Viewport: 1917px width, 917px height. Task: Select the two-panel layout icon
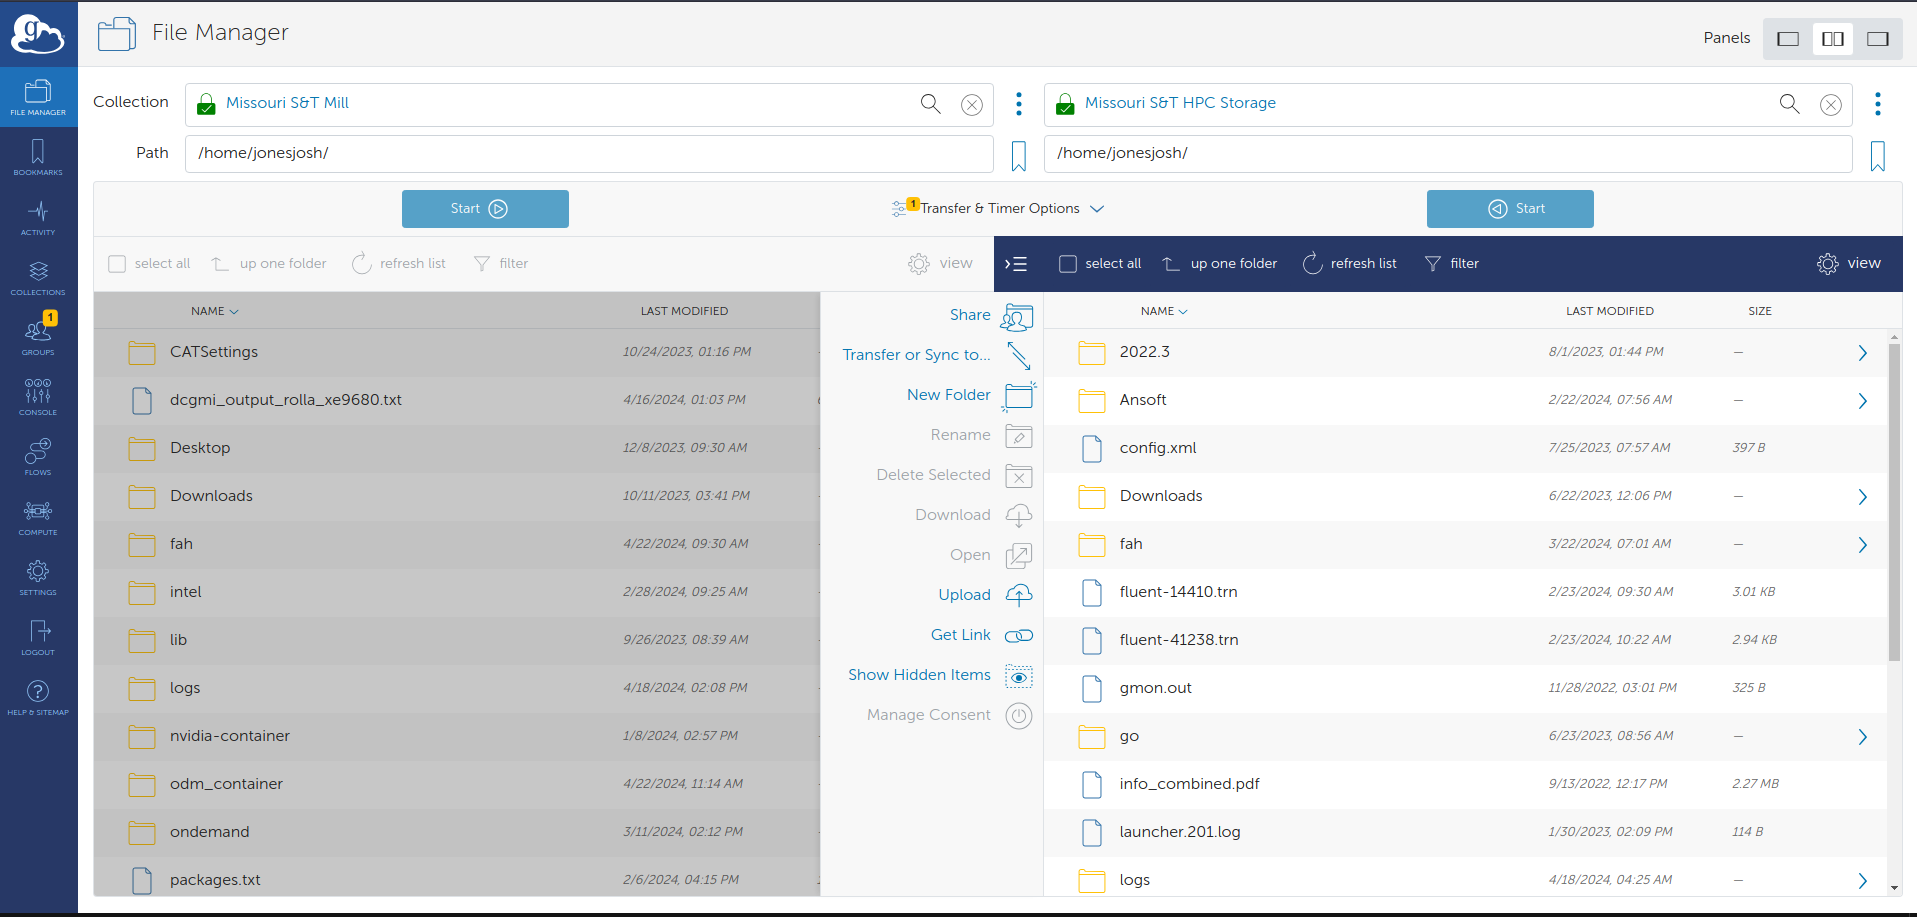tap(1832, 39)
